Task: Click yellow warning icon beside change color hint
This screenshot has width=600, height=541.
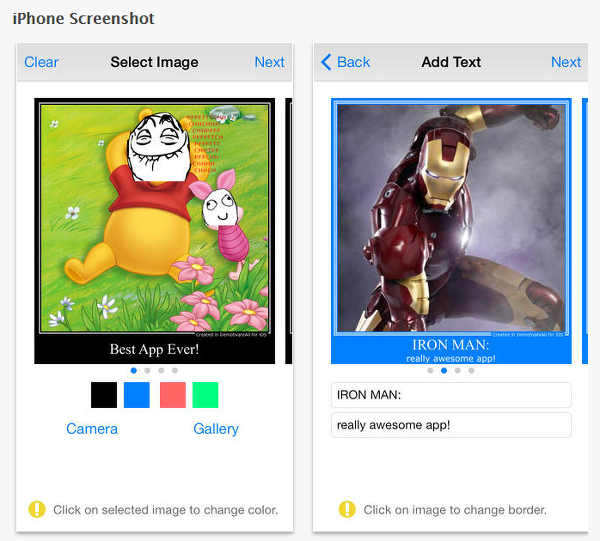Action: [x=37, y=509]
